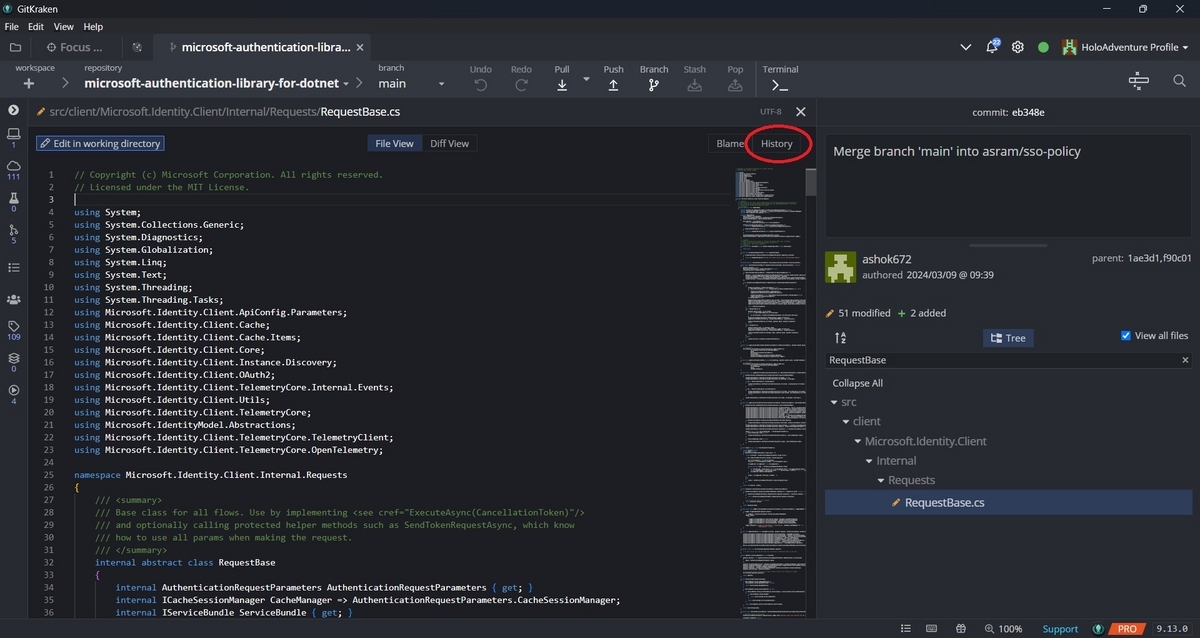
Task: Switch file list to Tree view
Action: click(1008, 338)
